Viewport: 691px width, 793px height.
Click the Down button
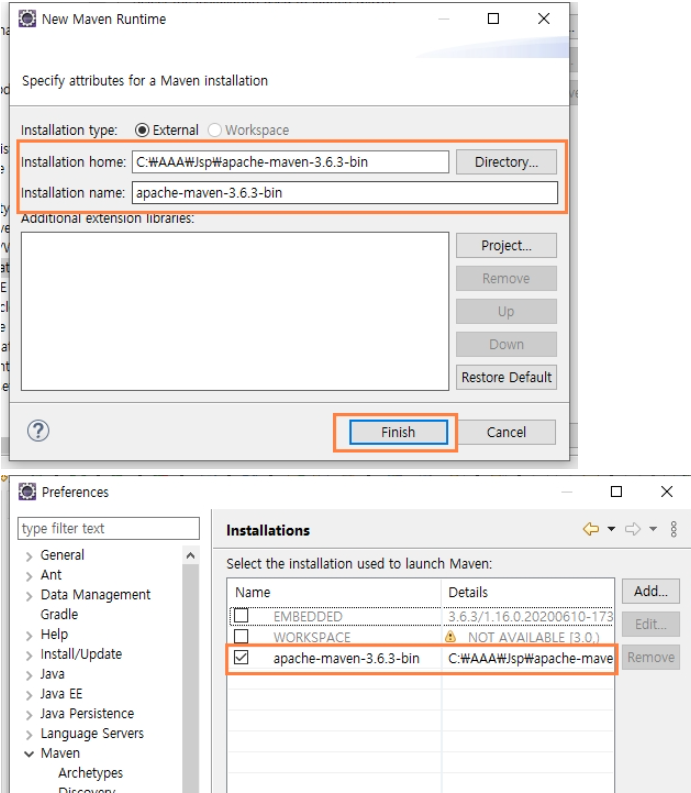(506, 344)
